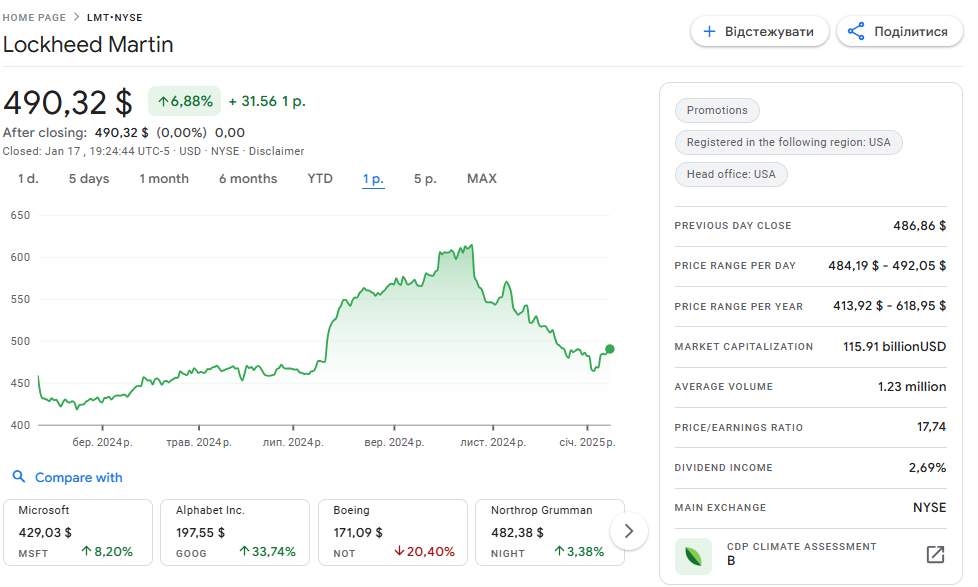The width and height of the screenshot is (978, 587).
Task: Click the green up arrow in 6,88% badge
Action: tap(163, 101)
